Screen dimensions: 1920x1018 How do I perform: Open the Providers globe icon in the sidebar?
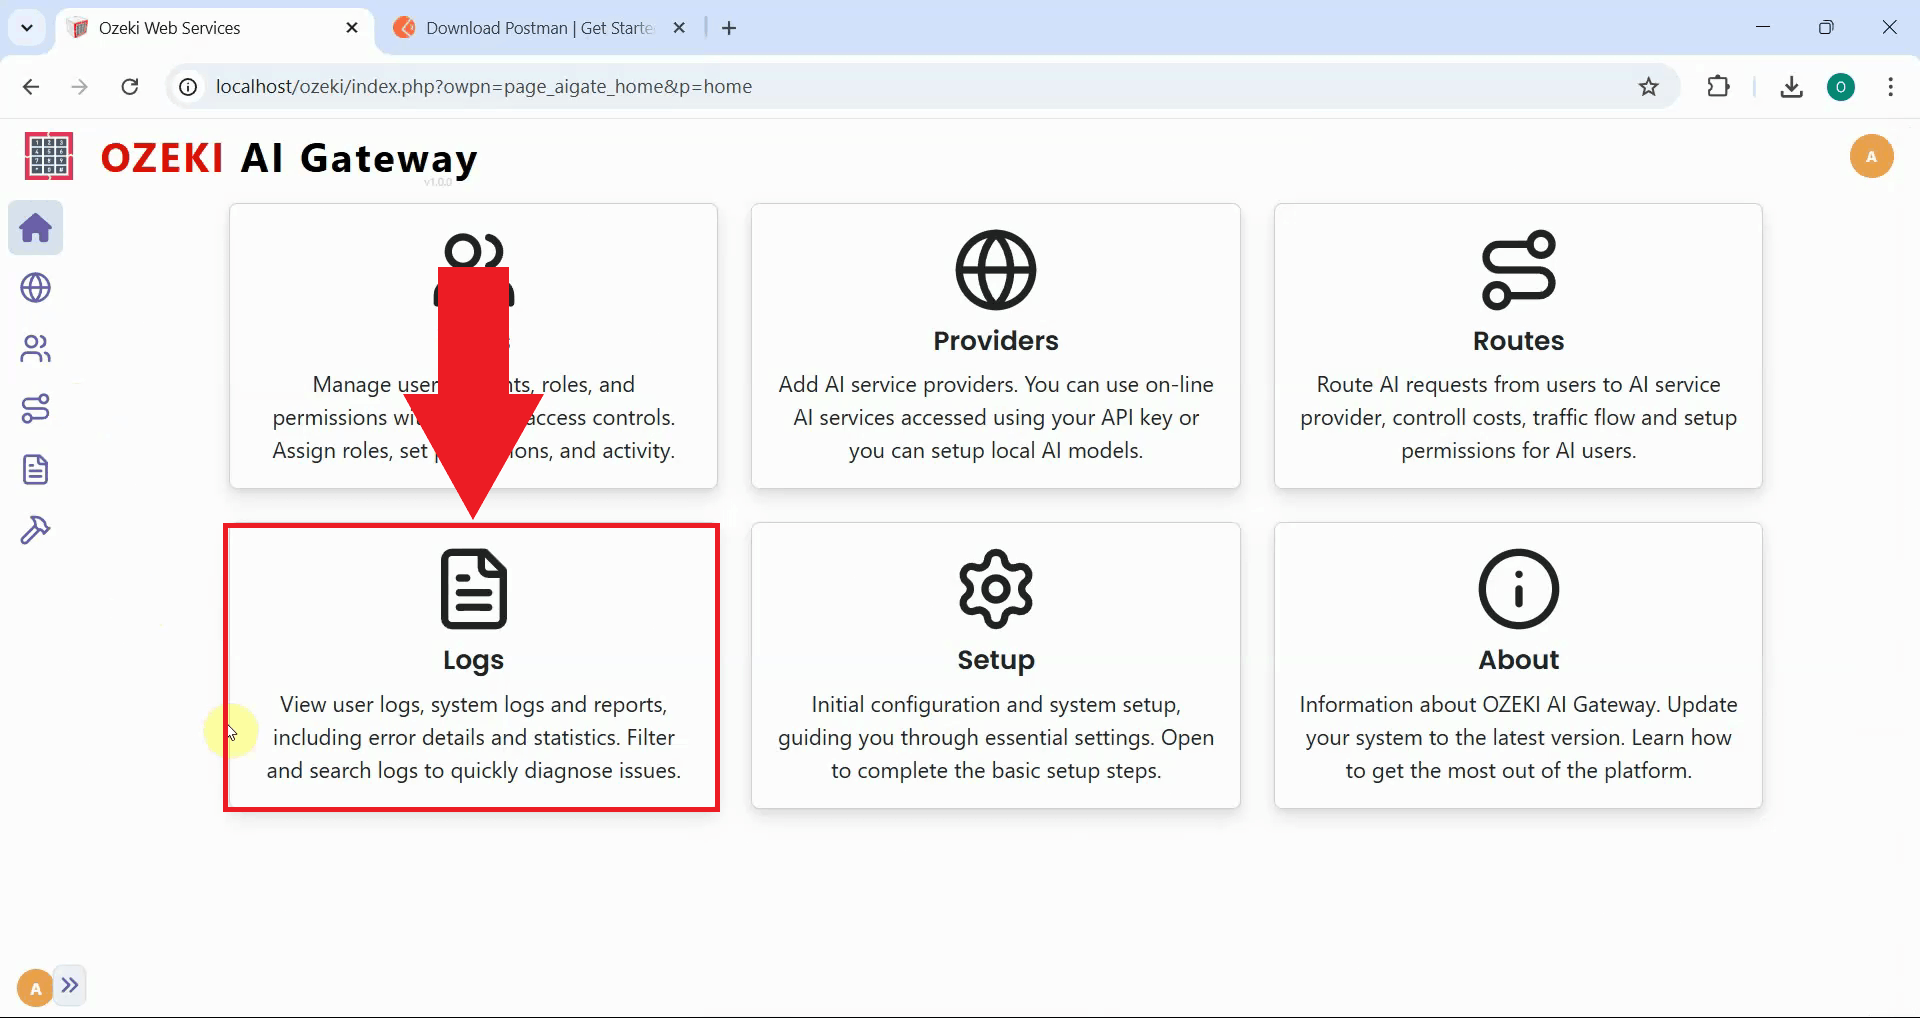click(35, 288)
